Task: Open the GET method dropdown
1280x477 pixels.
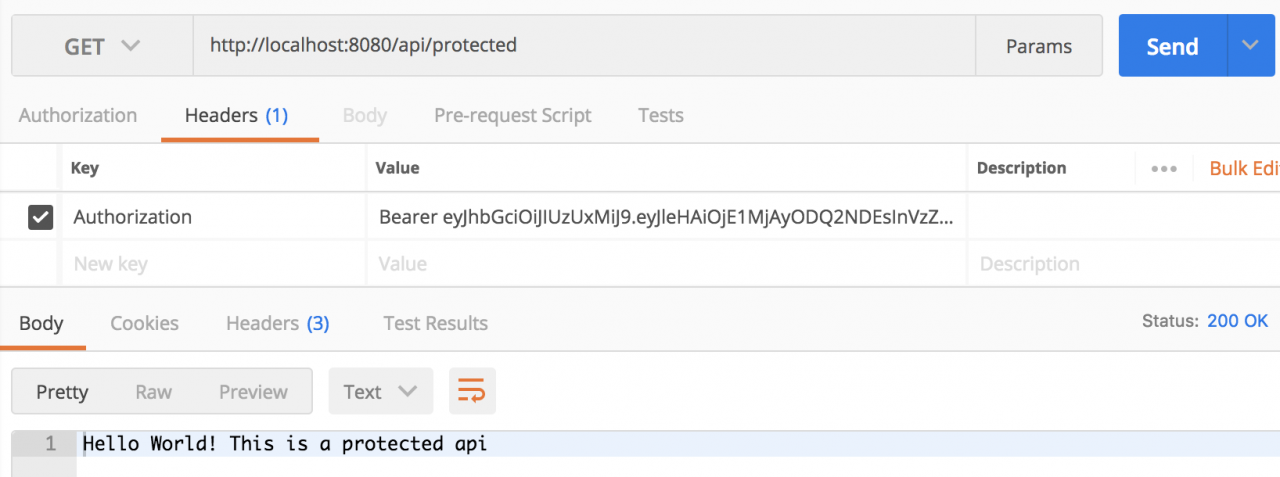Action: pos(102,46)
